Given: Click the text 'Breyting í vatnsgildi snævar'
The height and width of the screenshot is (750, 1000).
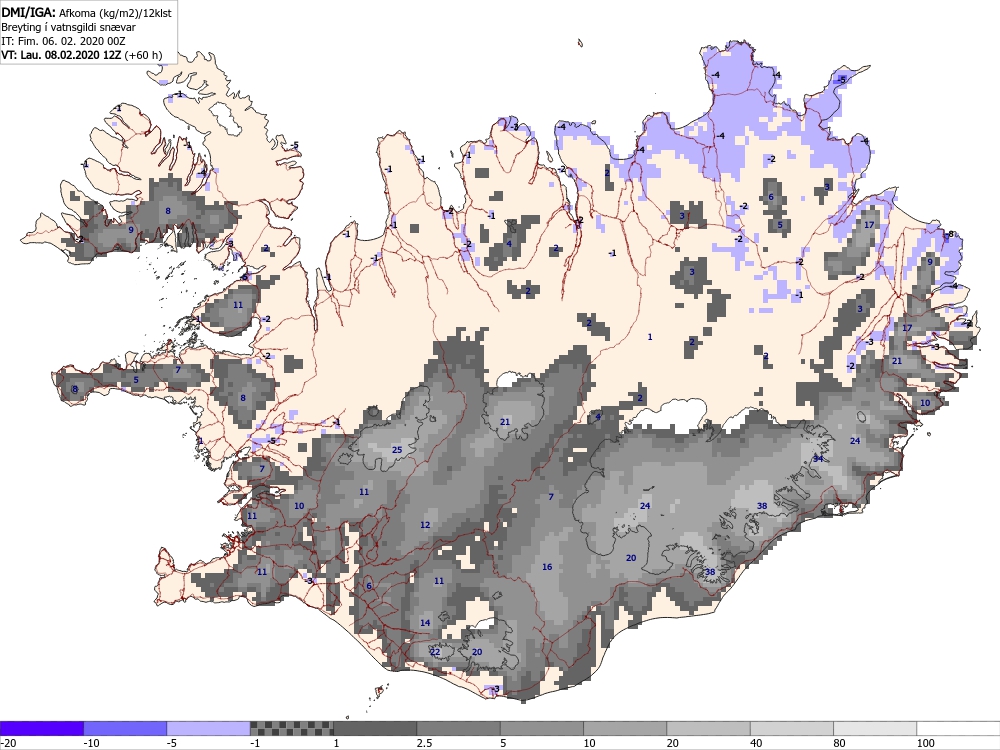Looking at the screenshot, I should pyautogui.click(x=68, y=27).
